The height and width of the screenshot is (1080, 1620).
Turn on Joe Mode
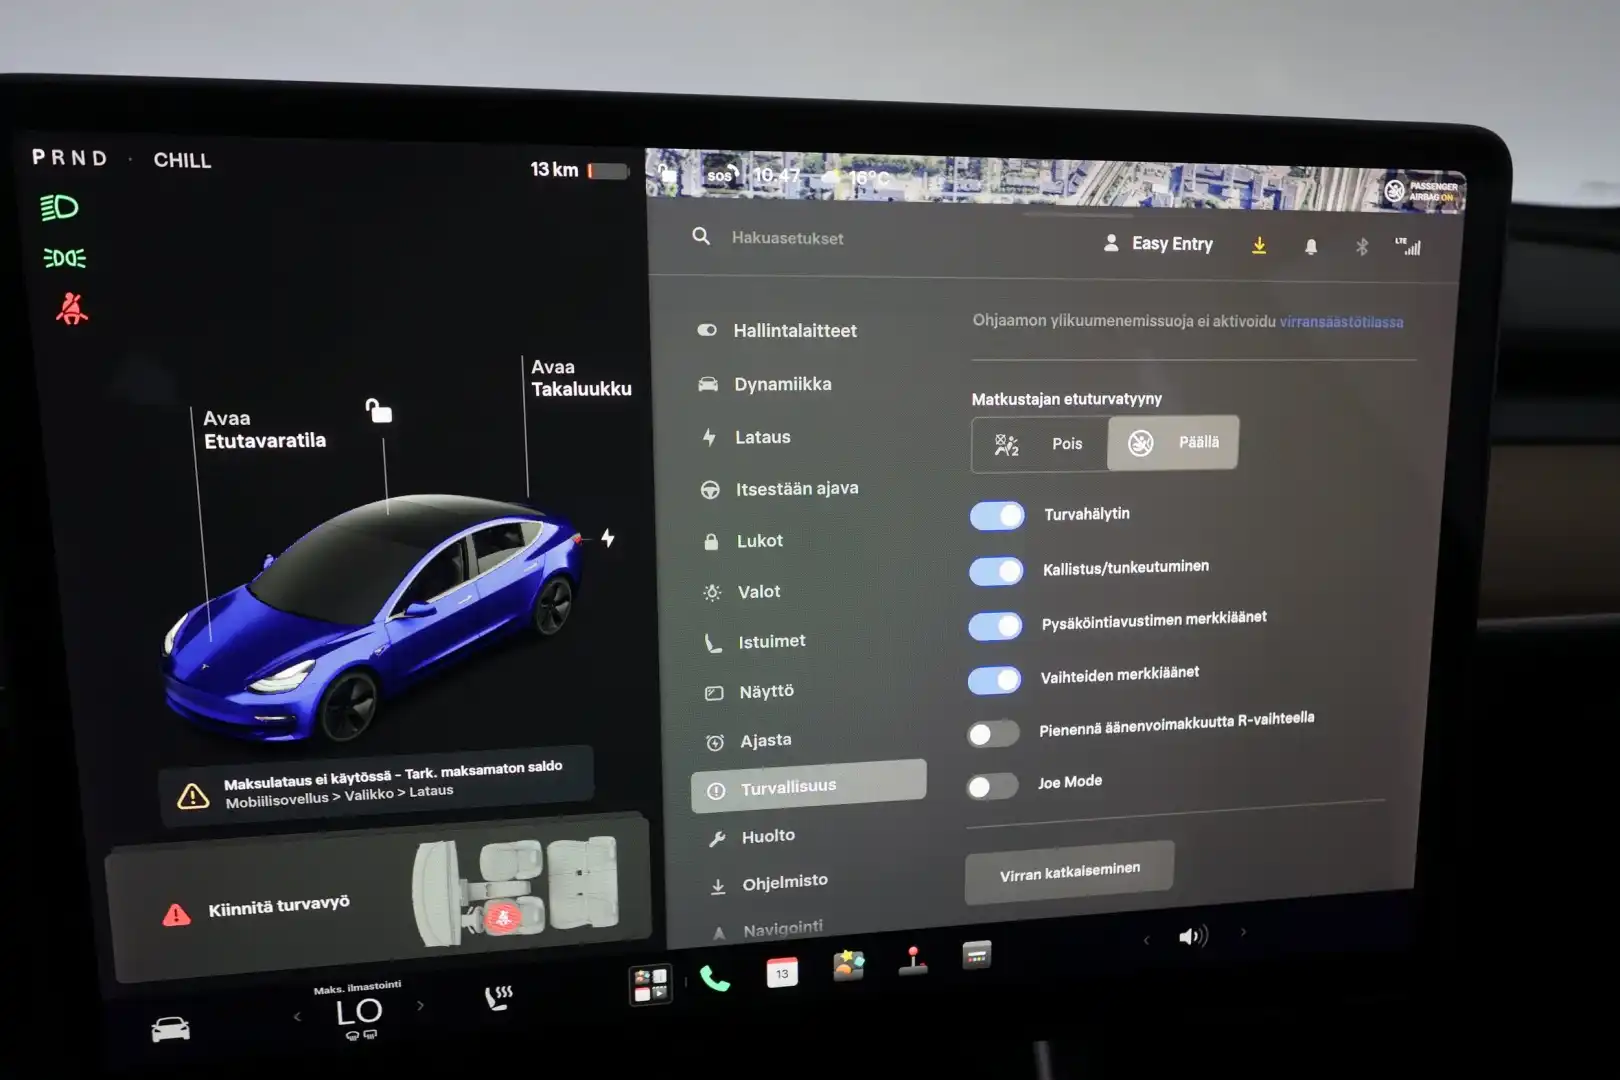click(992, 787)
